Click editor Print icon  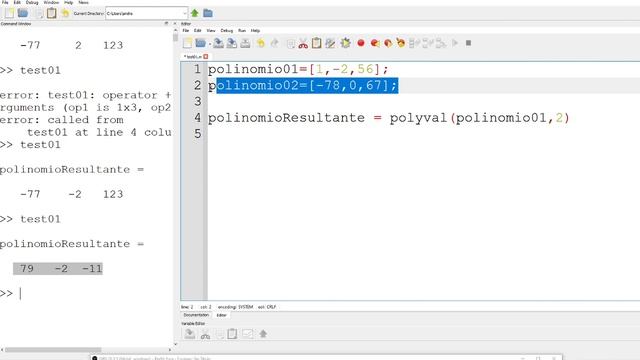[245, 43]
